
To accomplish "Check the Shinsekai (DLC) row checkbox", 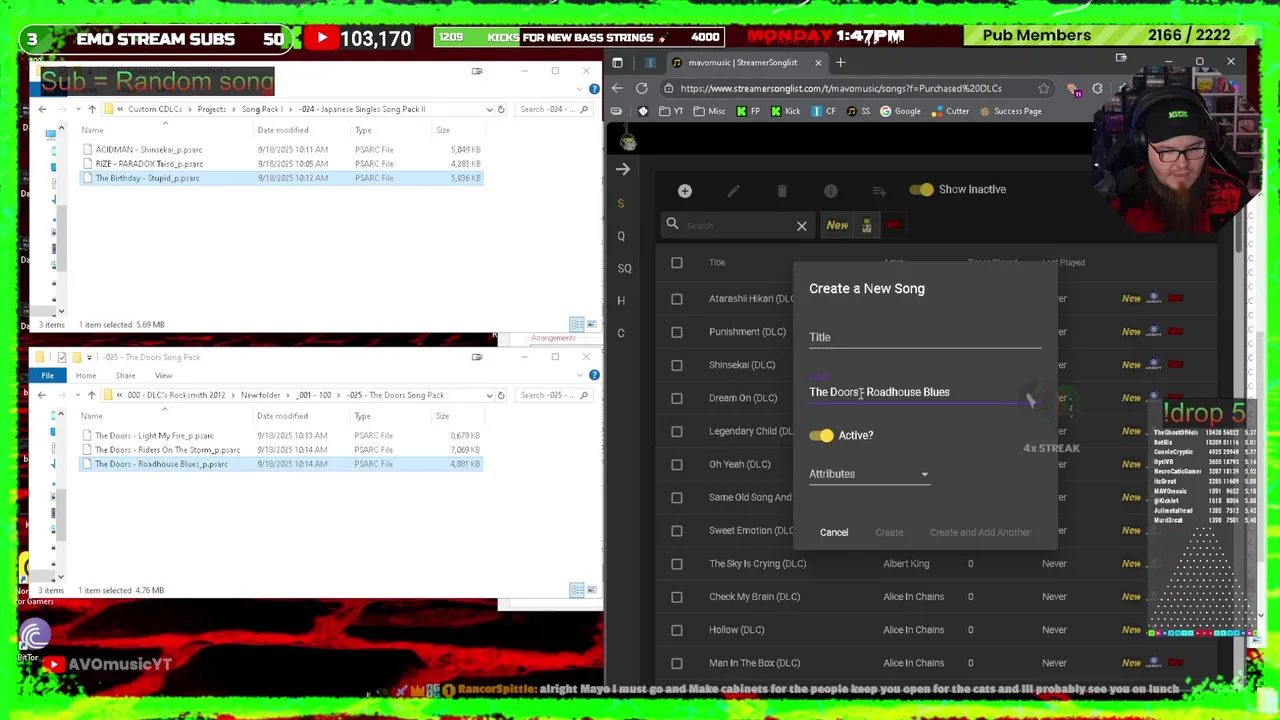I will coord(677,365).
